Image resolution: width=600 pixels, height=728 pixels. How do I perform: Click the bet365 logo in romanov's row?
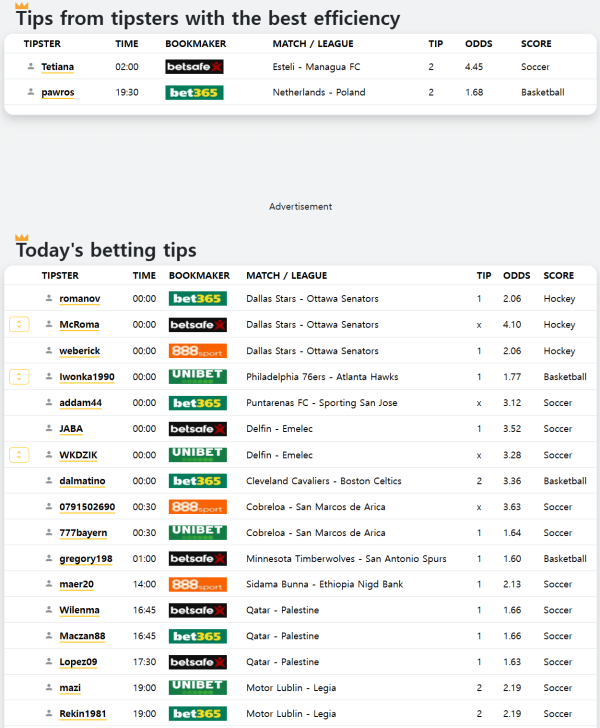(197, 299)
